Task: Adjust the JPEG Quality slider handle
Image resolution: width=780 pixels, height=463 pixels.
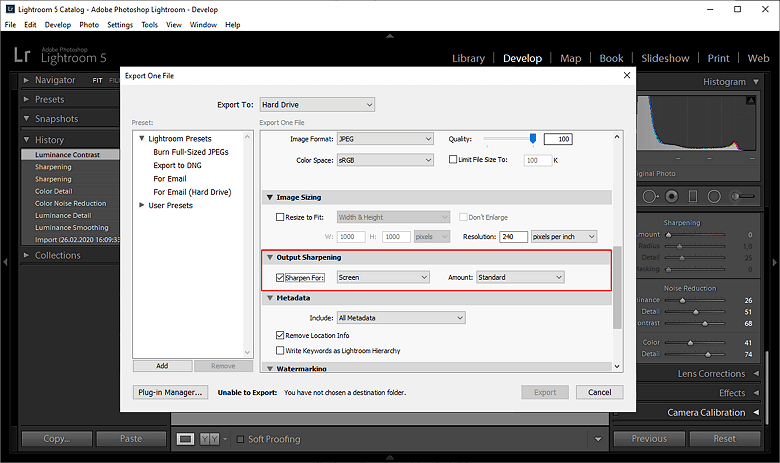Action: [x=533, y=138]
